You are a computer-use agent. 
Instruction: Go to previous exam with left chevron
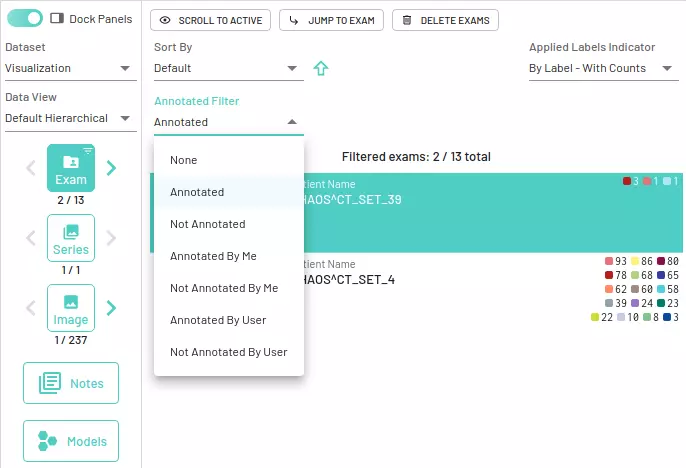pyautogui.click(x=31, y=168)
